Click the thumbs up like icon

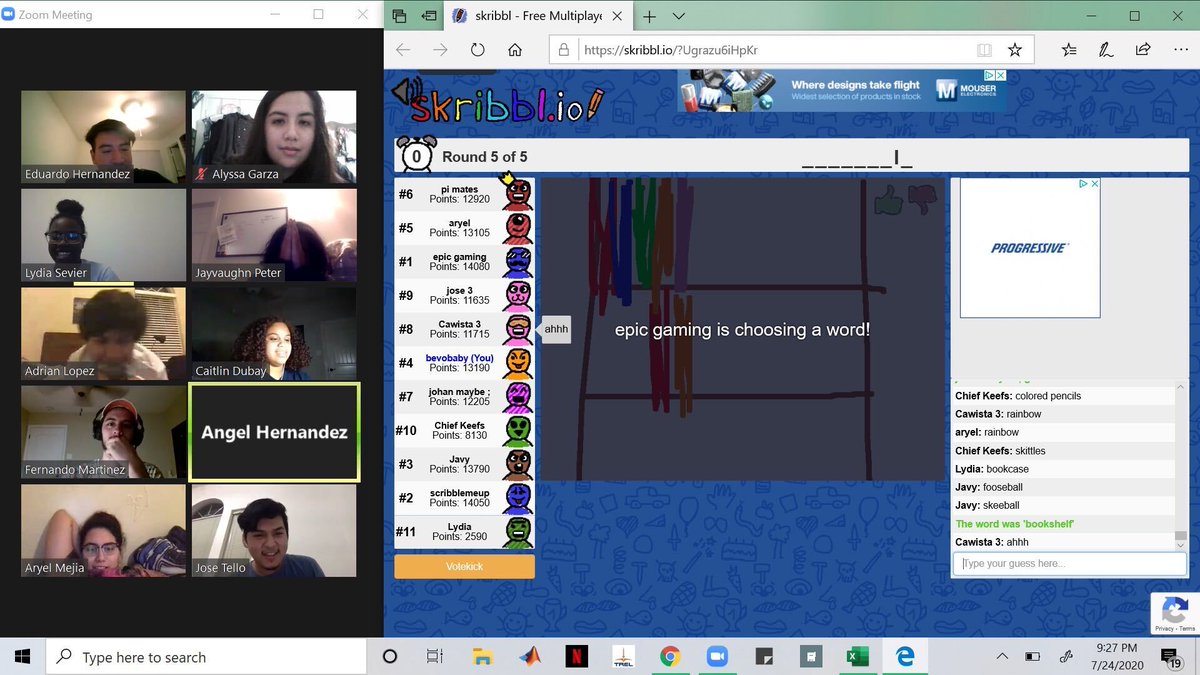coord(887,200)
